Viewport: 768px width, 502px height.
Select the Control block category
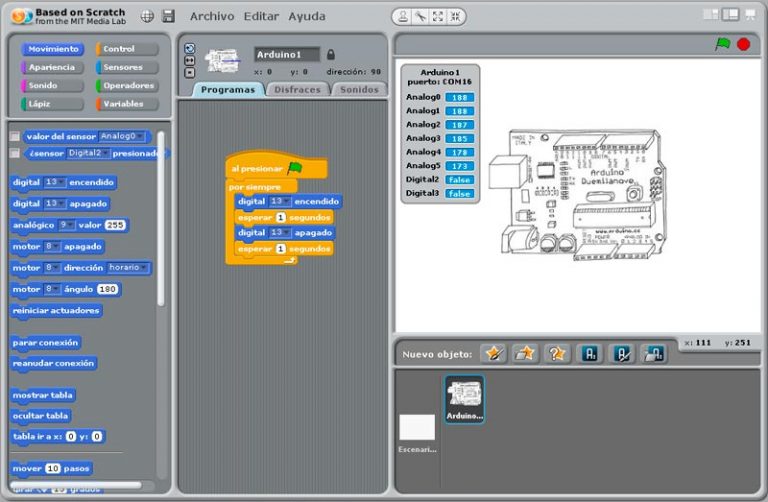(126, 49)
